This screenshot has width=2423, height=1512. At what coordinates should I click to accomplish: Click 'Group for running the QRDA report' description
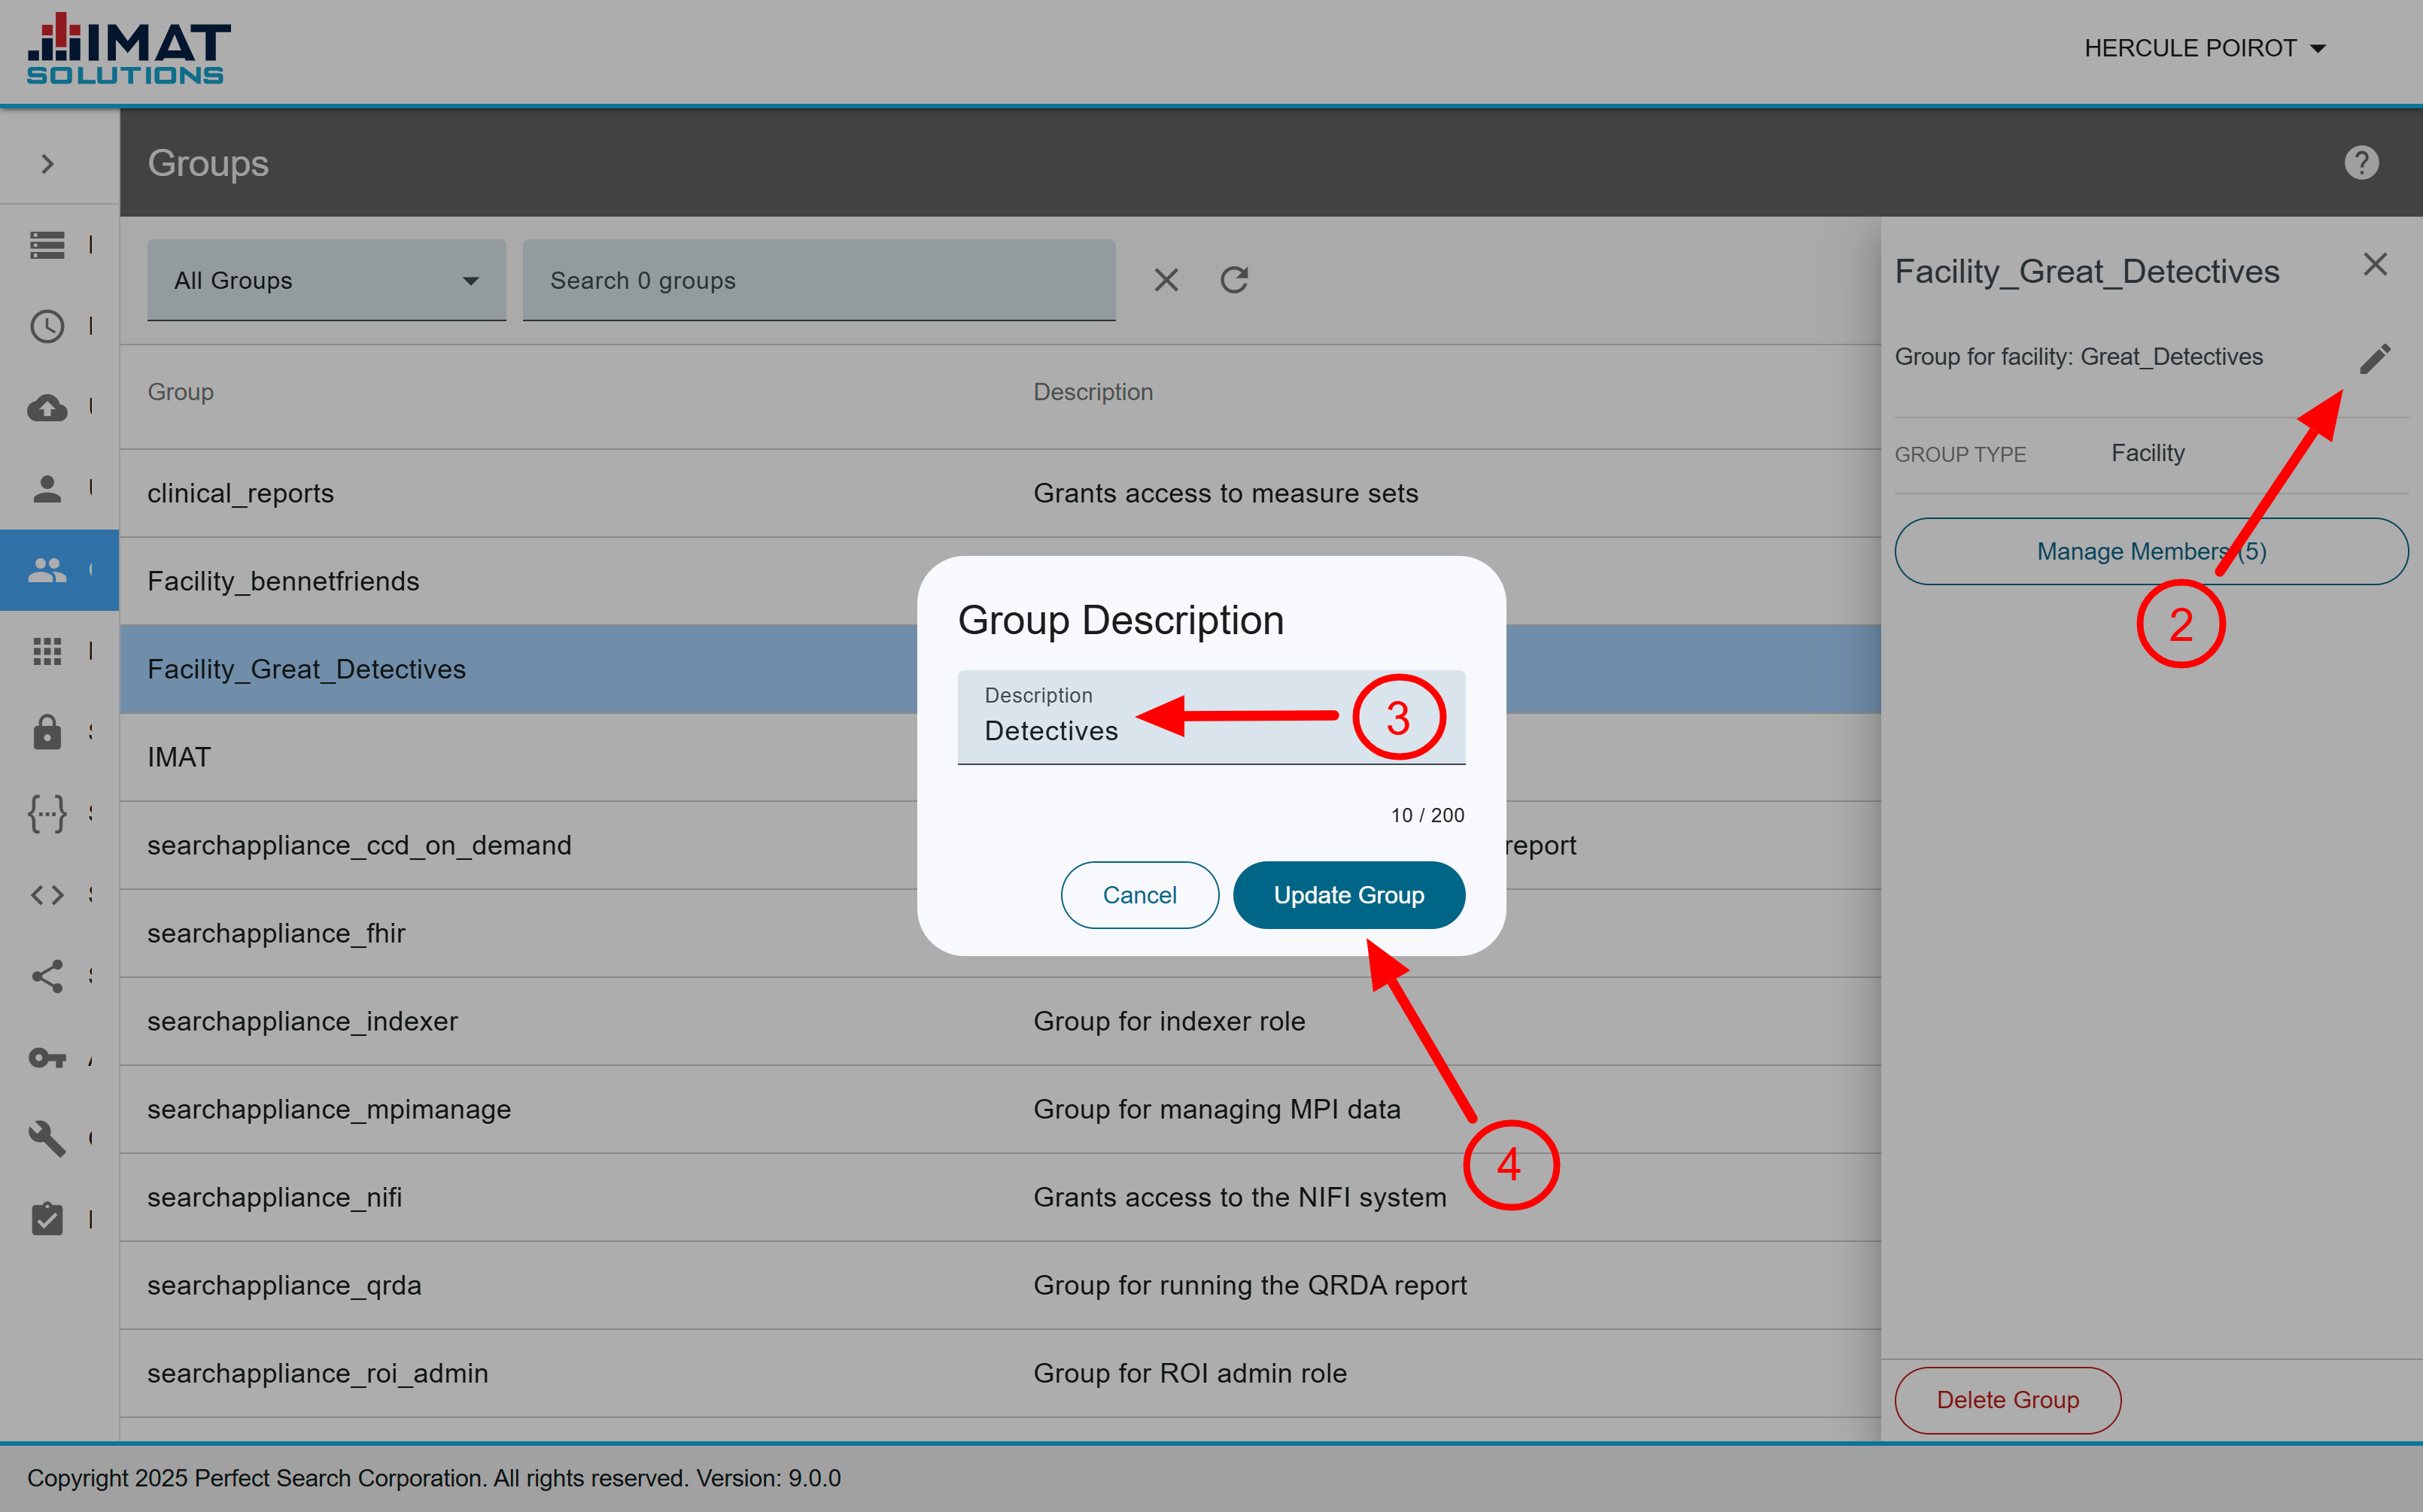(x=1250, y=1285)
